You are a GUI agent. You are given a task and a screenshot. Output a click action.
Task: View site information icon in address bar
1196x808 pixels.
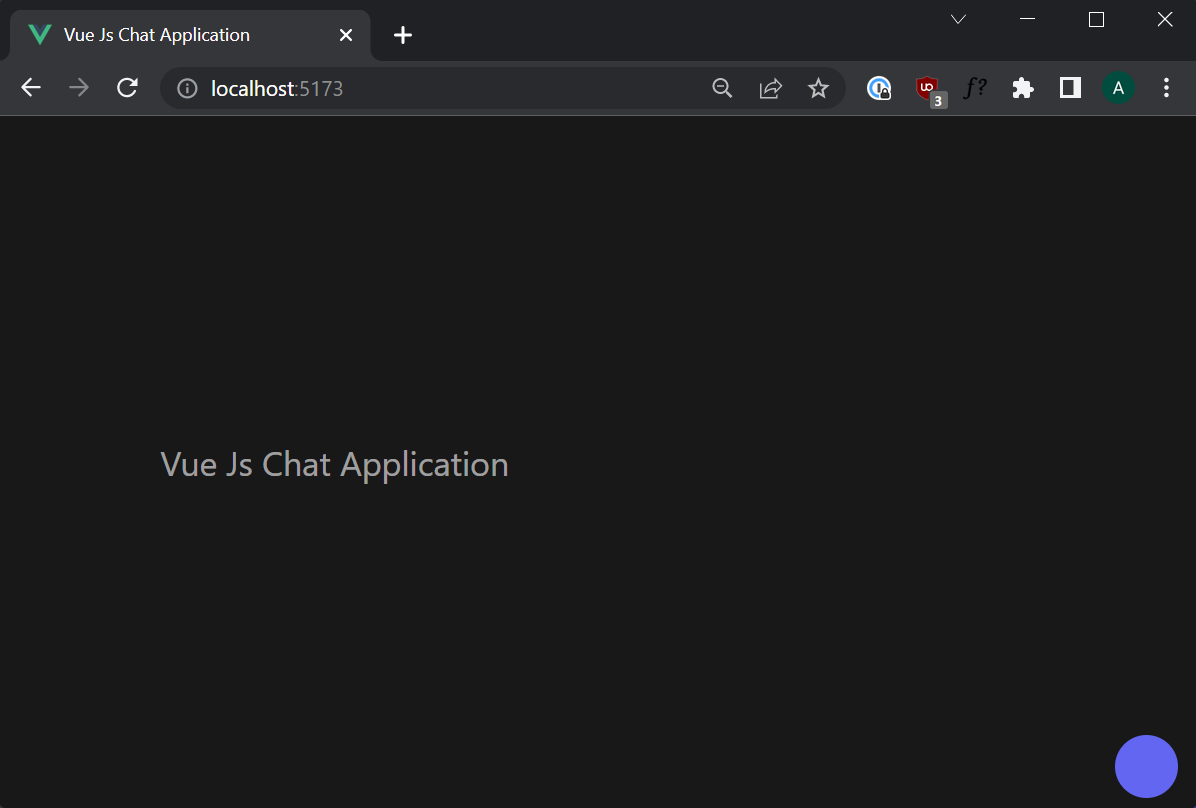pyautogui.click(x=187, y=89)
